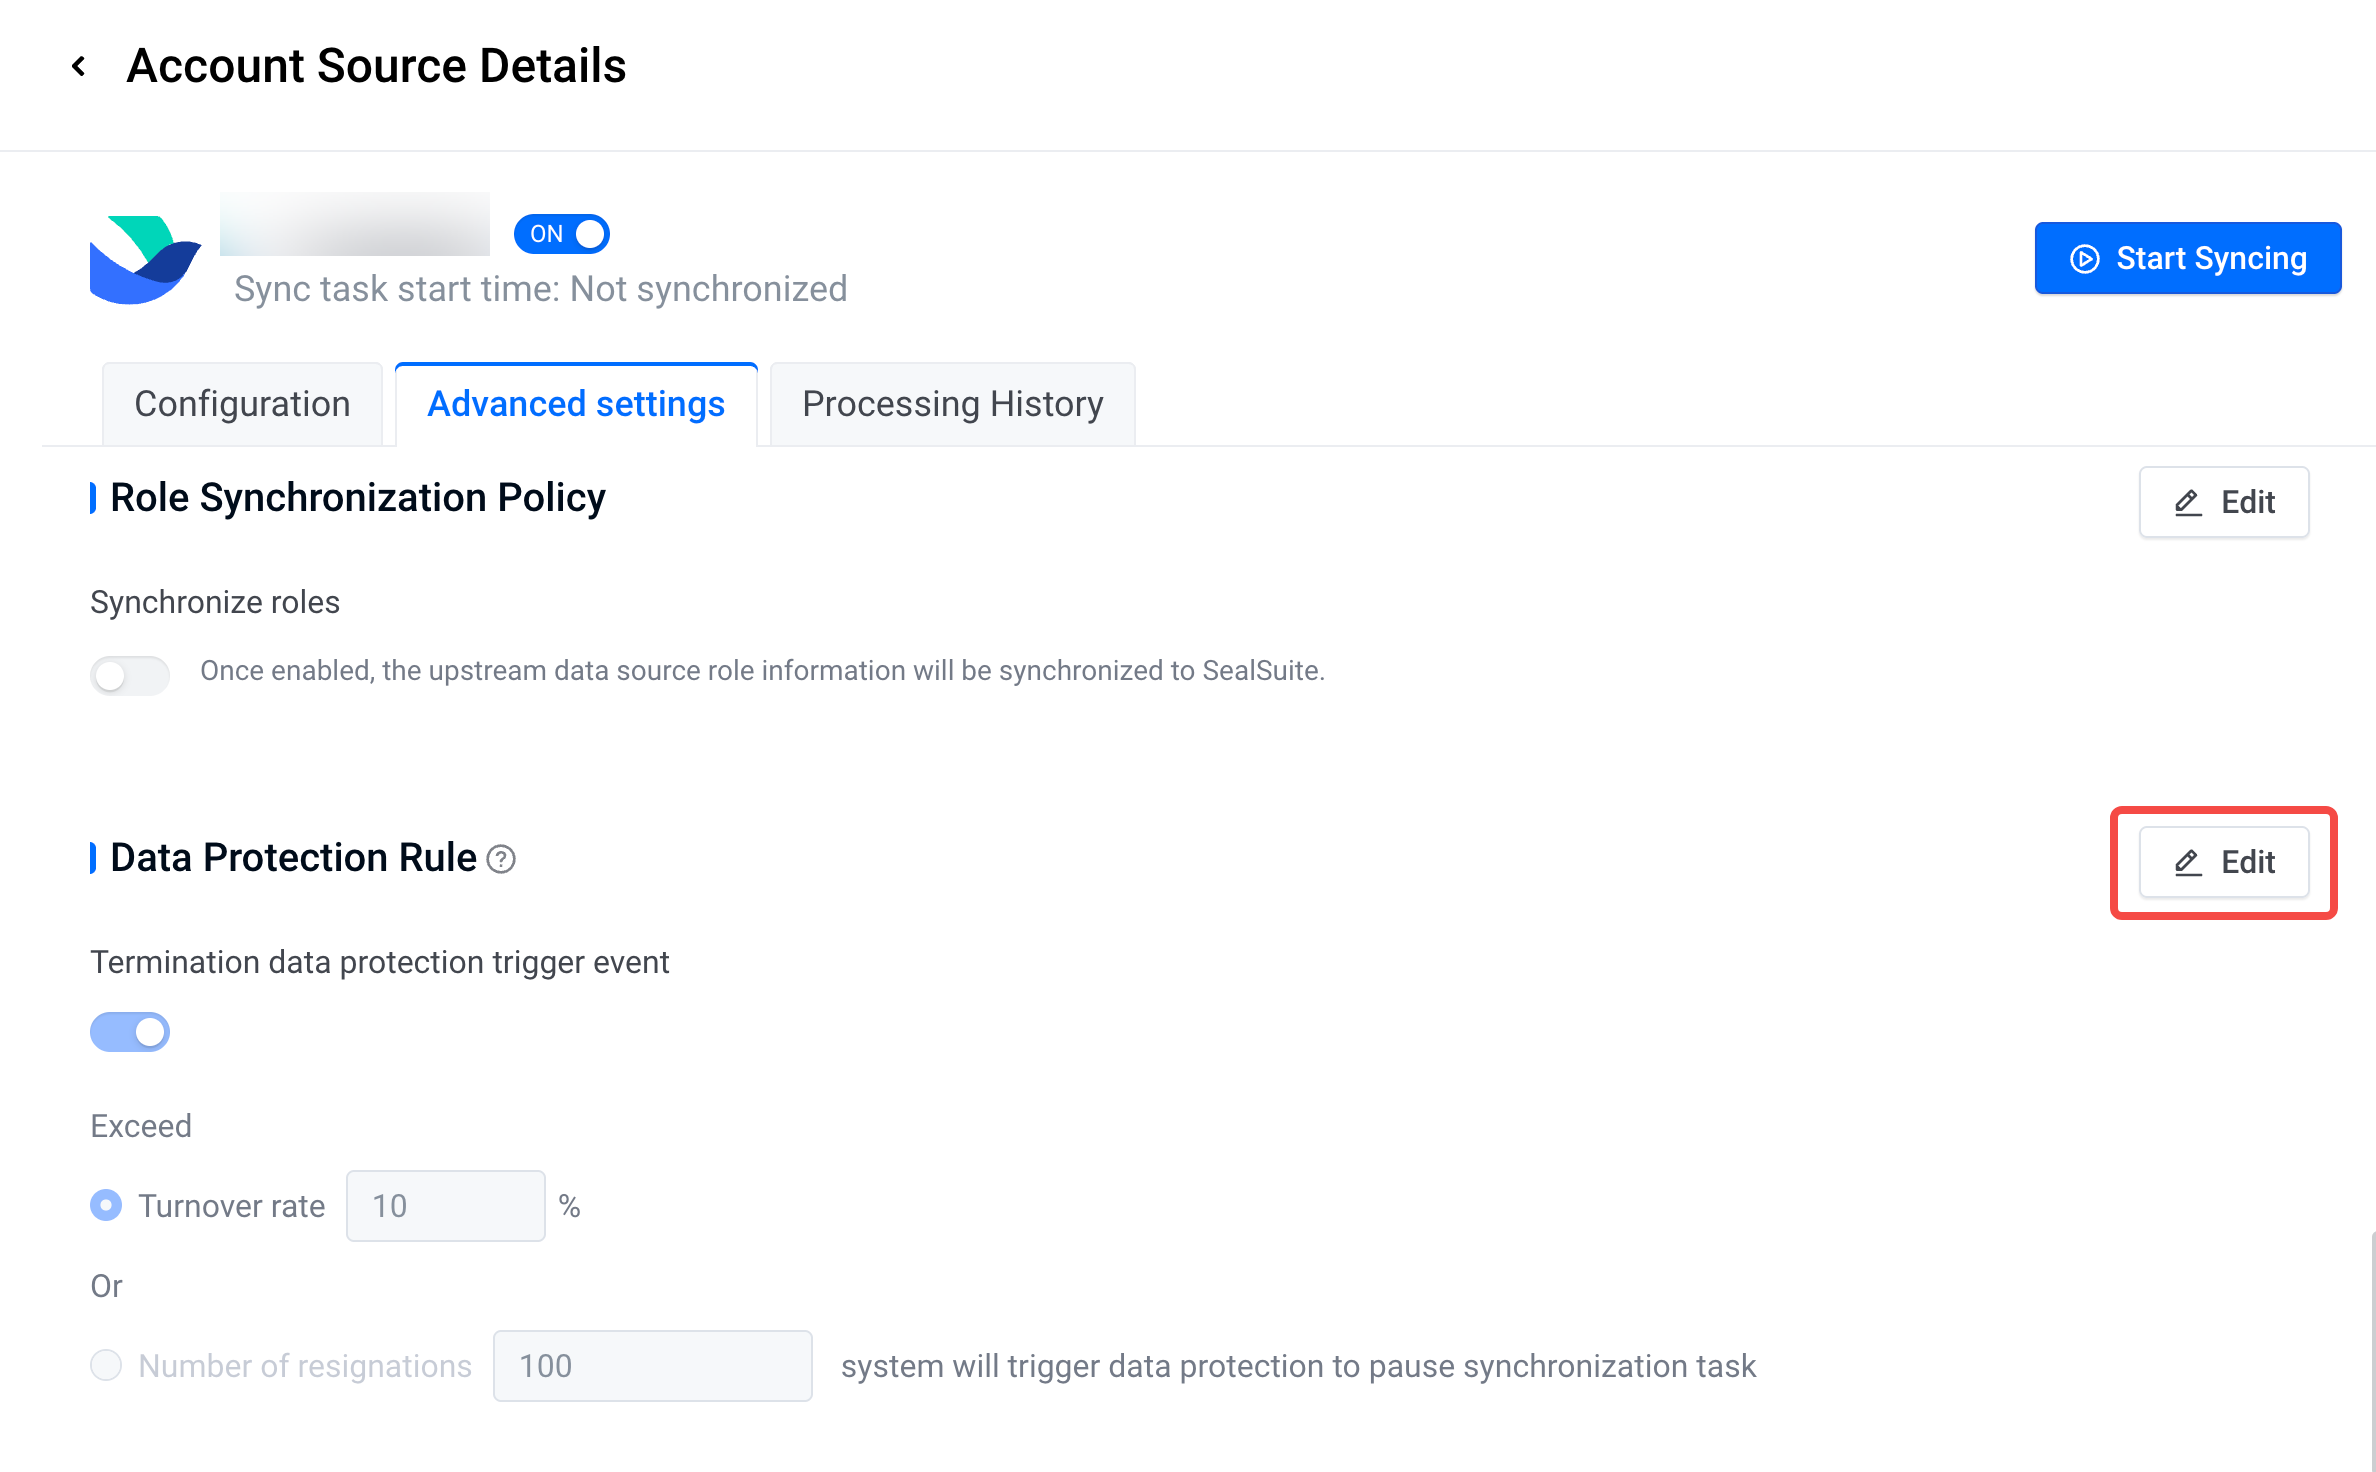Enable the Synchronize roles toggle
The height and width of the screenshot is (1472, 2376).
point(130,675)
